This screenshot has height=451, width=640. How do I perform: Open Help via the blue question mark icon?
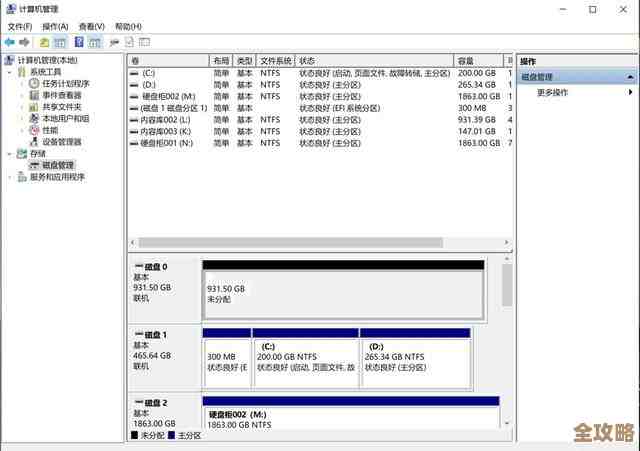click(79, 42)
